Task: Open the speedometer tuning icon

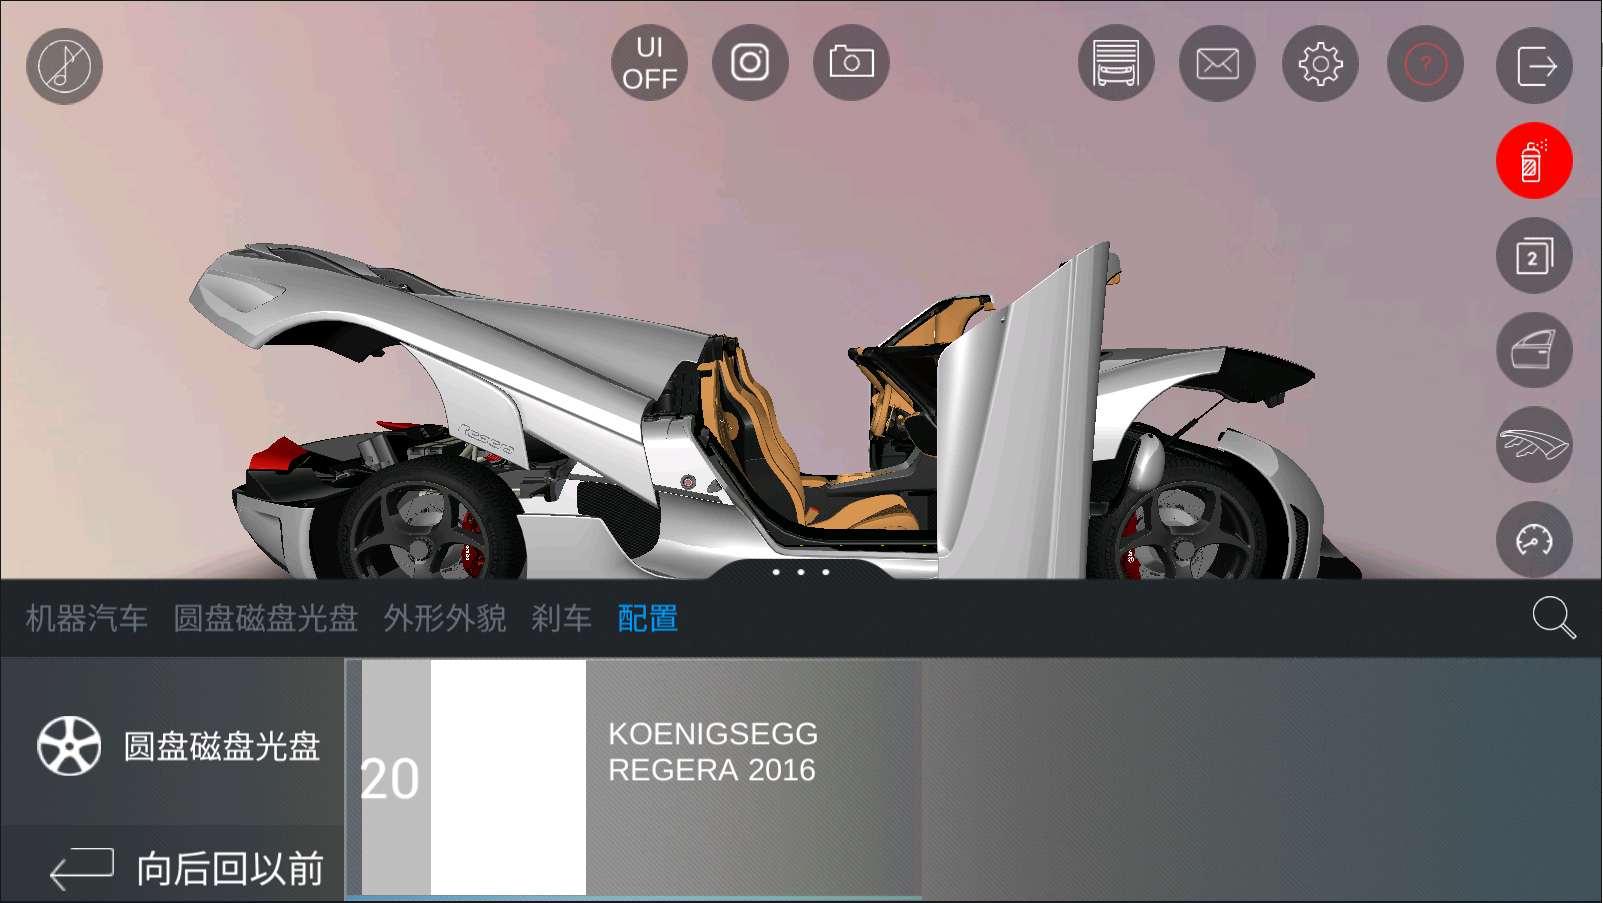Action: 1534,540
